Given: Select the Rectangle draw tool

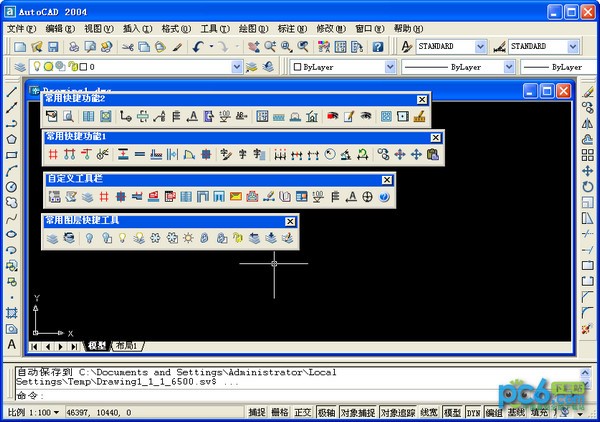Looking at the screenshot, I should click(x=11, y=155).
